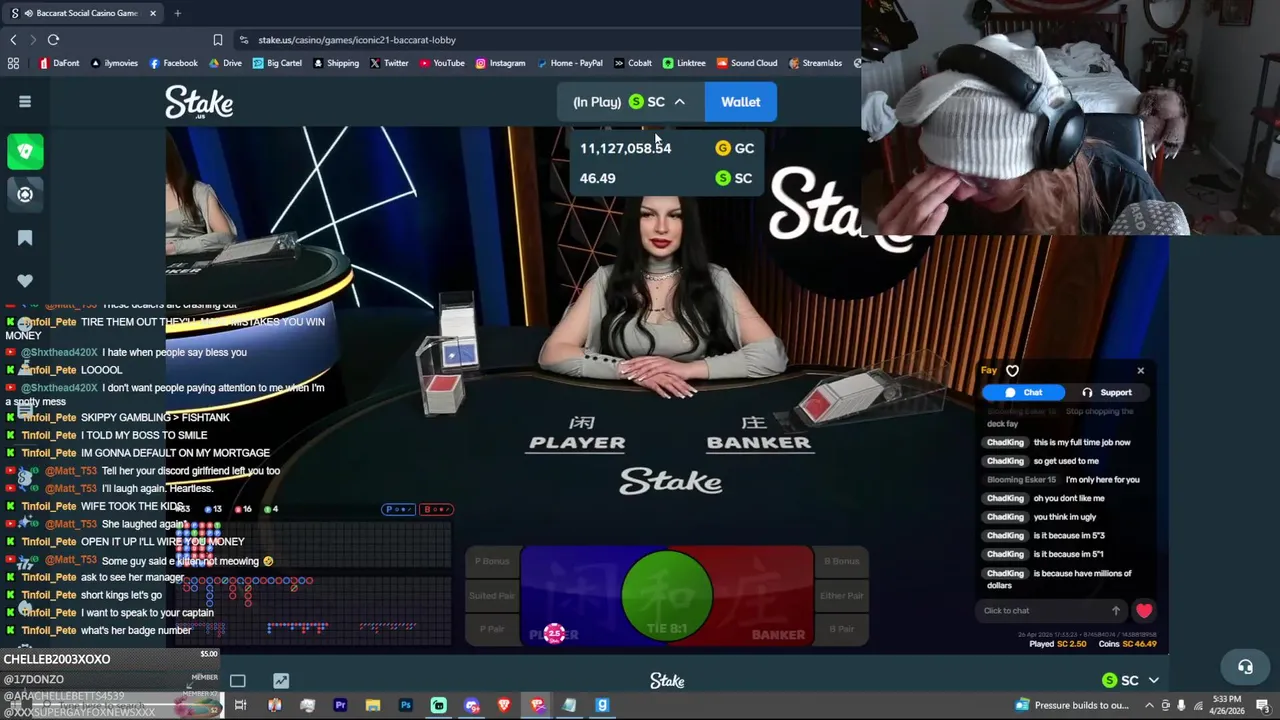Go back in browser history
Image resolution: width=1280 pixels, height=720 pixels.
click(13, 40)
